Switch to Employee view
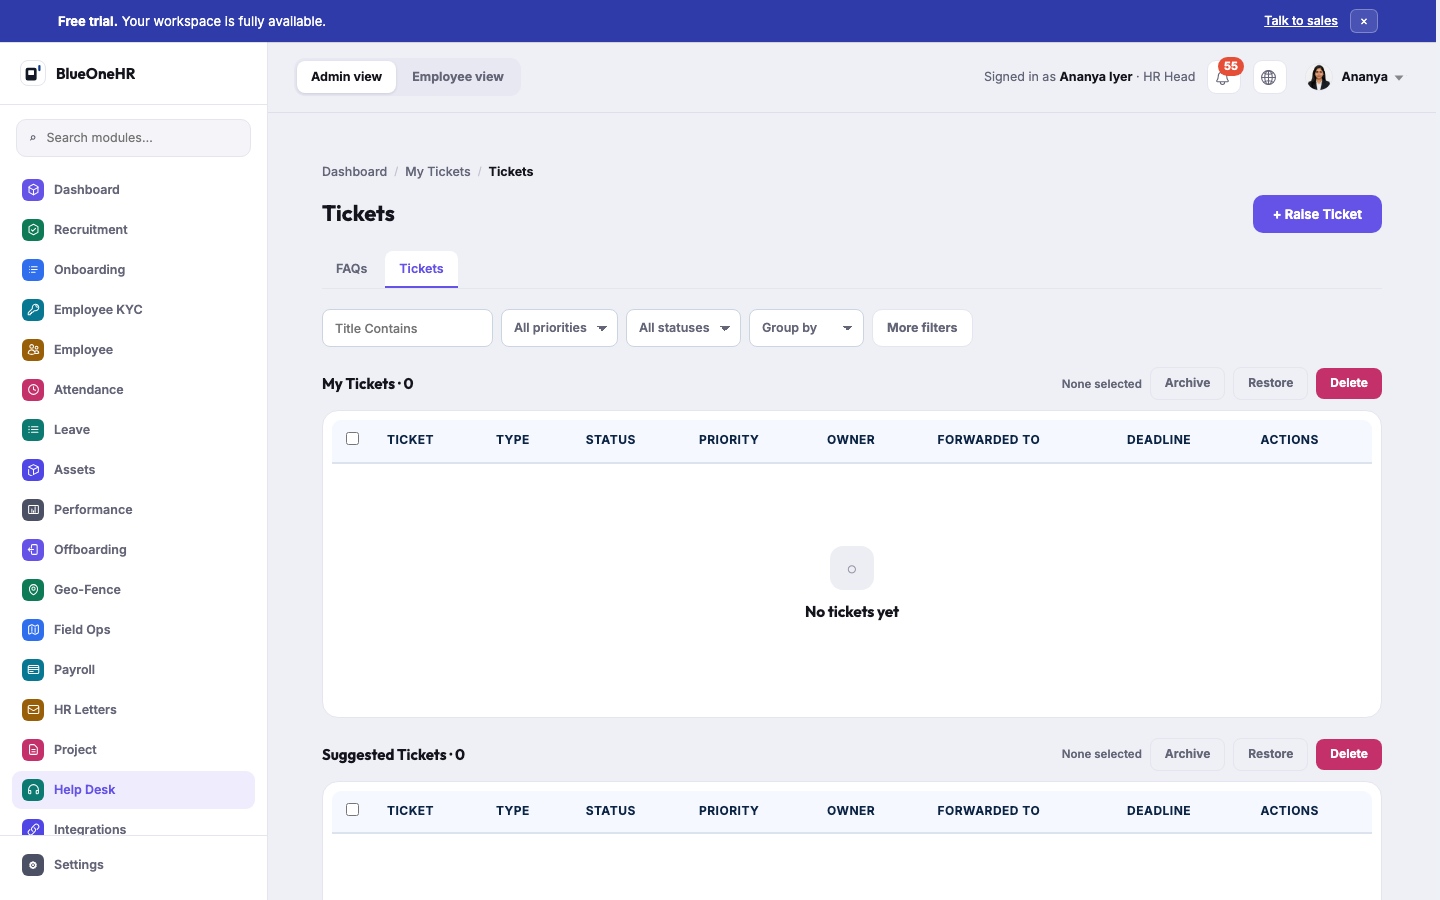The image size is (1440, 900). point(458,77)
